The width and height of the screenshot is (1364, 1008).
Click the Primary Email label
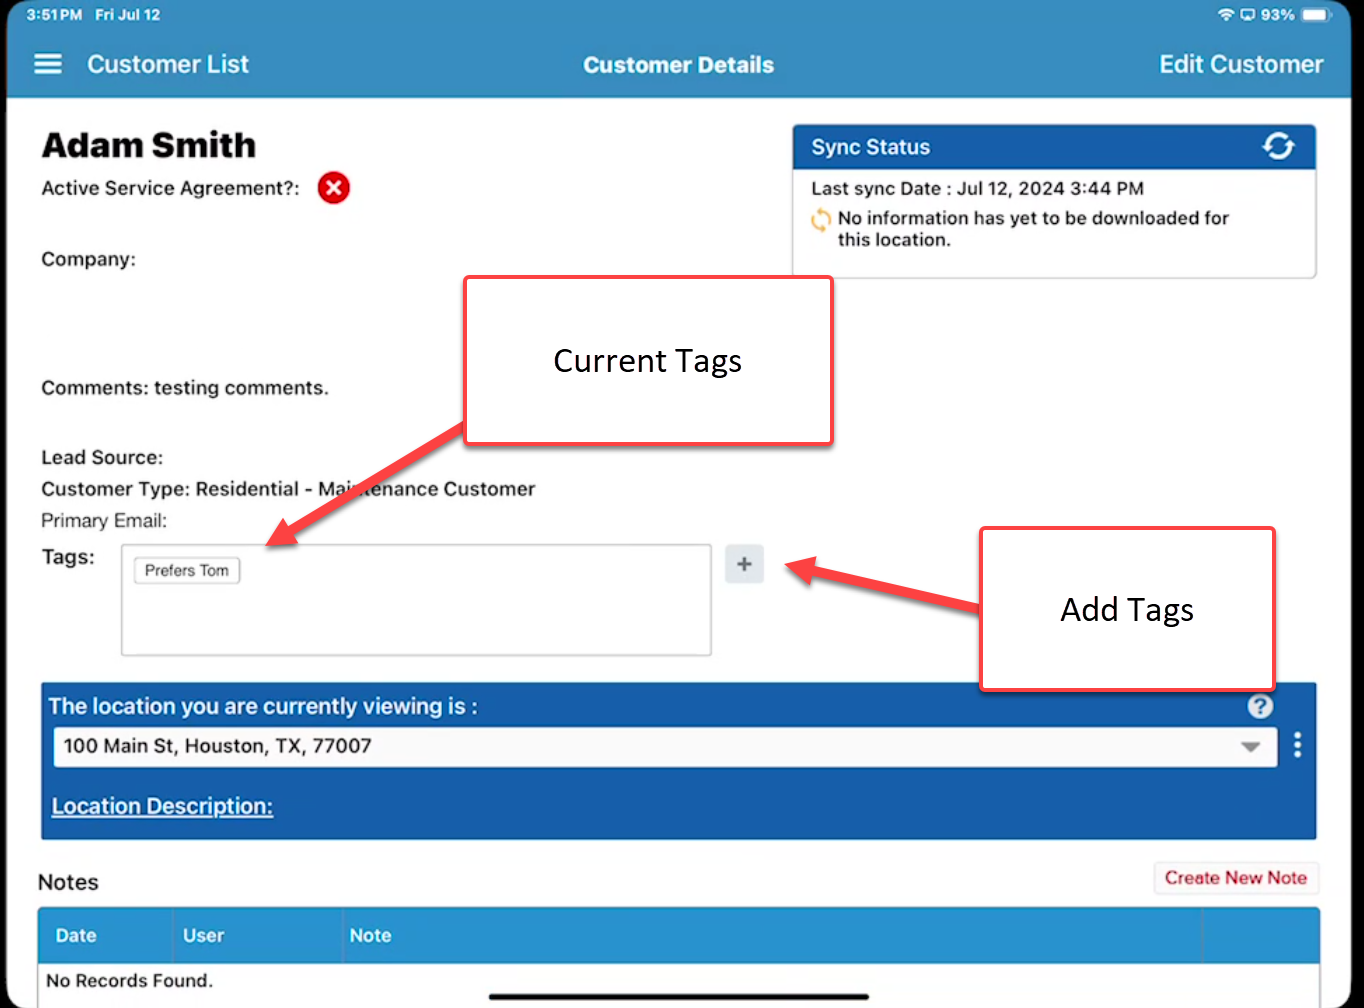pos(104,521)
